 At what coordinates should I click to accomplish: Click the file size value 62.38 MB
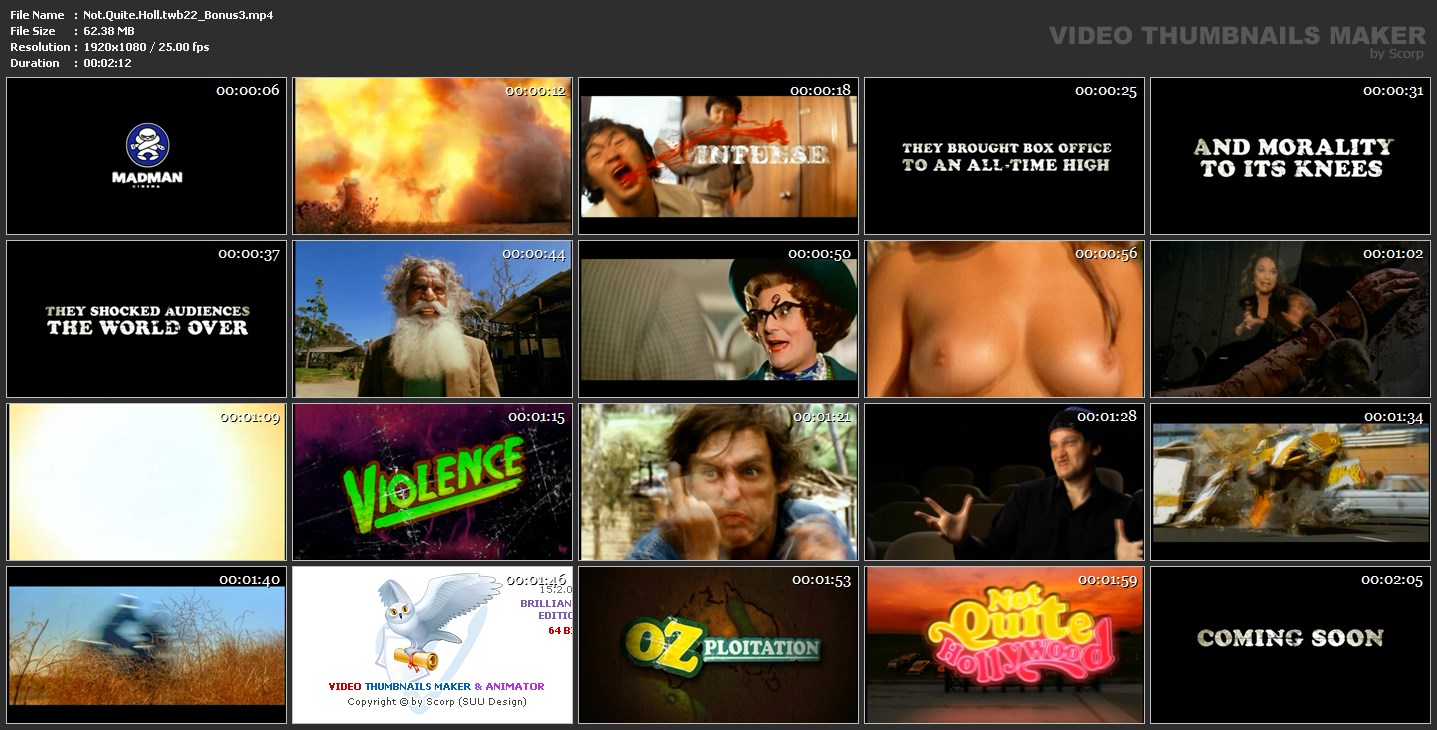(x=109, y=31)
